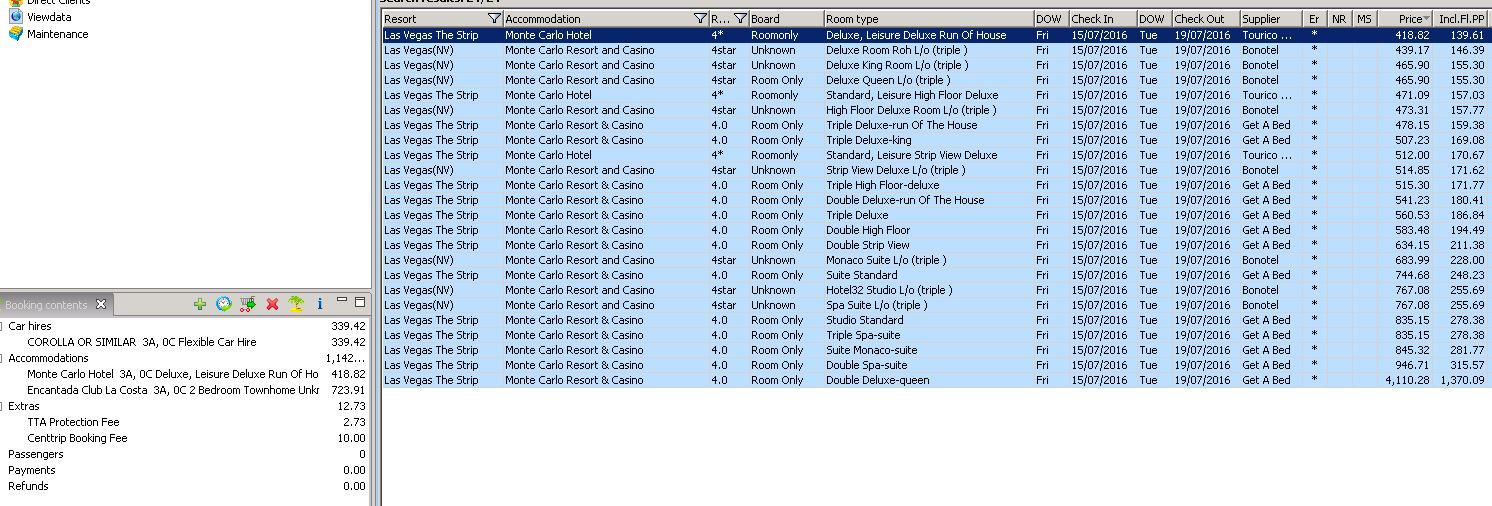Click the shopping cart icon in Booking contents toolbar

[248, 304]
